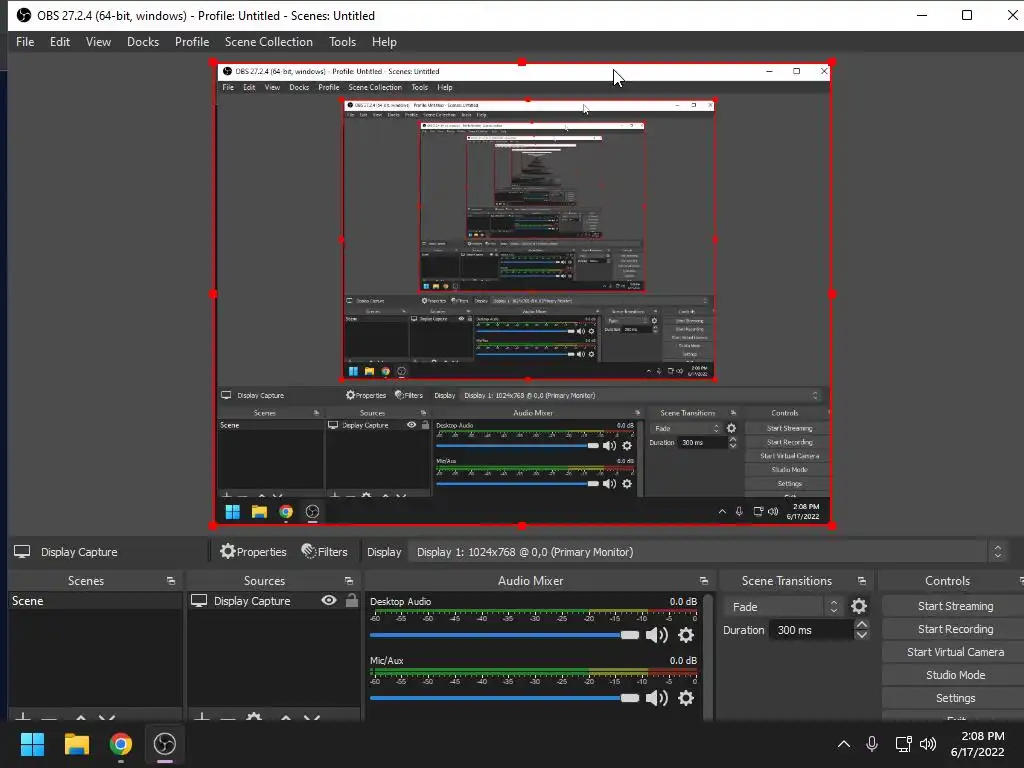Viewport: 1024px width, 768px height.
Task: Pop out the Scenes dock
Action: point(171,581)
